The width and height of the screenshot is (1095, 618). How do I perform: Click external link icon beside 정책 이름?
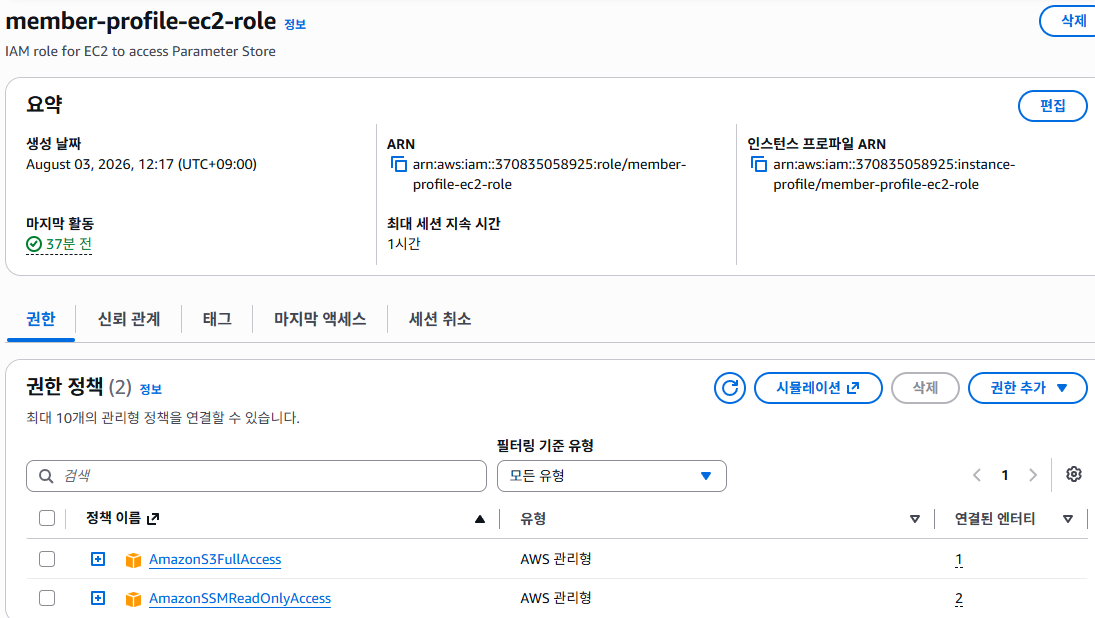[x=154, y=518]
